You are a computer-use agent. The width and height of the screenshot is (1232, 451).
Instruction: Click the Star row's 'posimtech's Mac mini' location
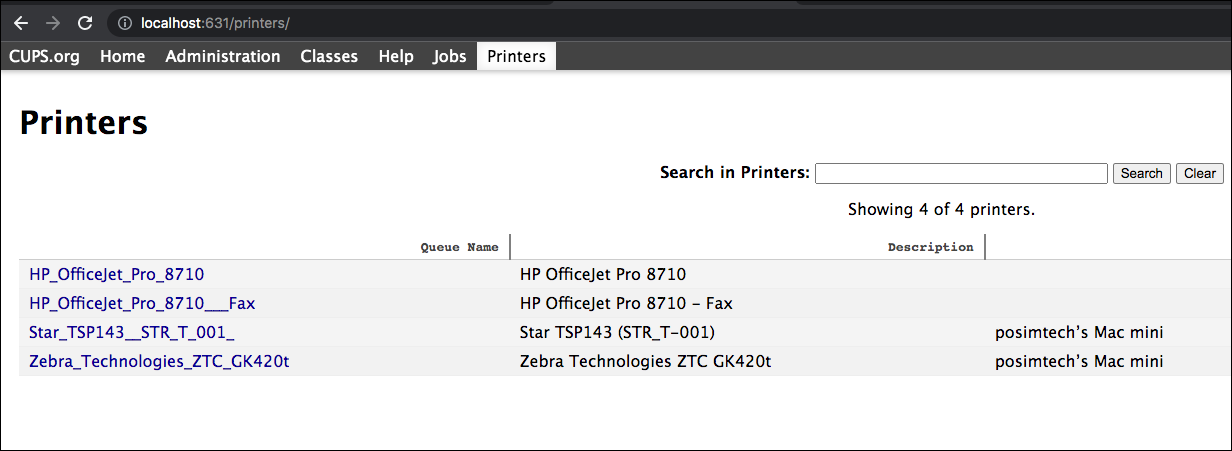[x=1080, y=332]
